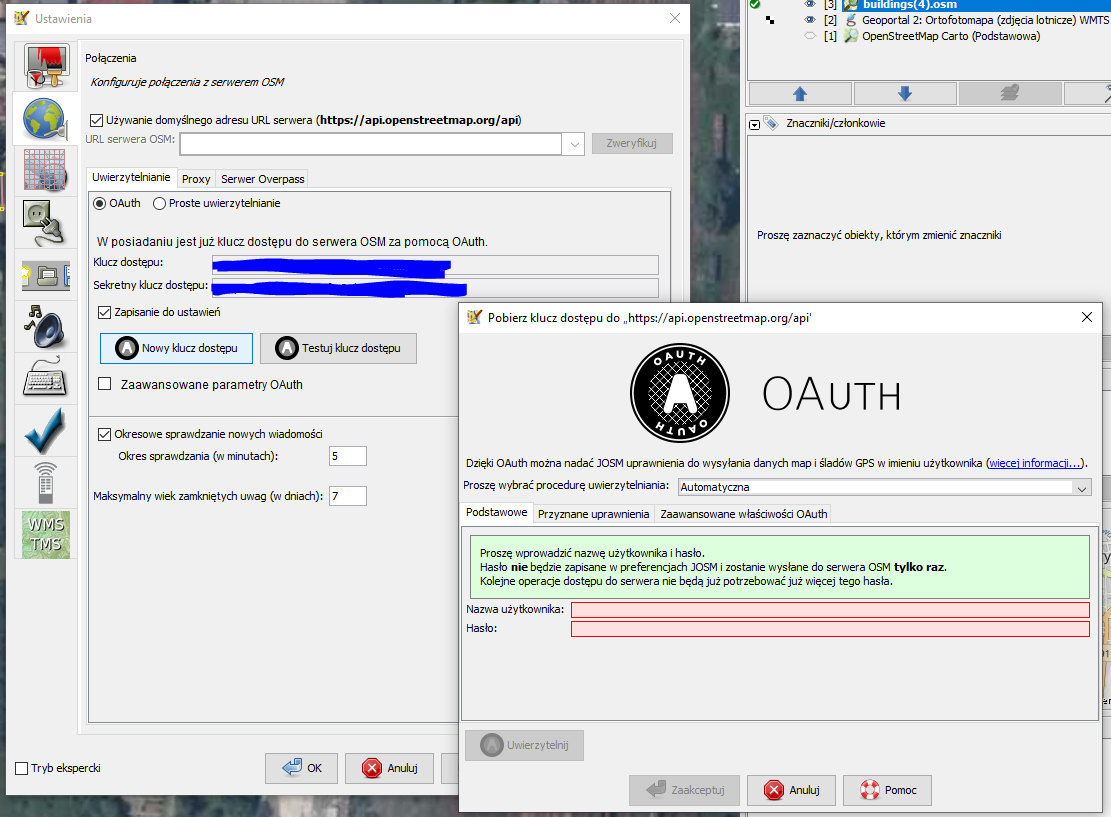
Task: Toggle Zapisanie do ustawień checkbox
Action: point(104,312)
